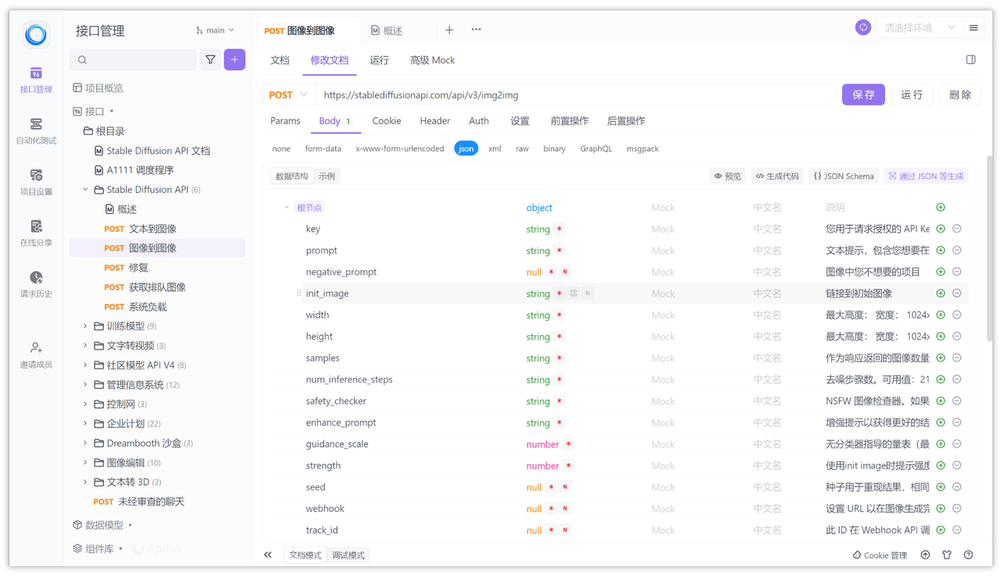
Task: Select the raw body type
Action: click(524, 148)
